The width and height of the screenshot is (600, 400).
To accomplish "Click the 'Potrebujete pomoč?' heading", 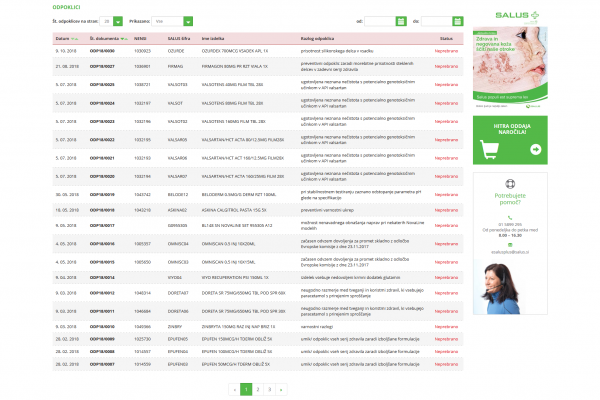I will (x=510, y=199).
